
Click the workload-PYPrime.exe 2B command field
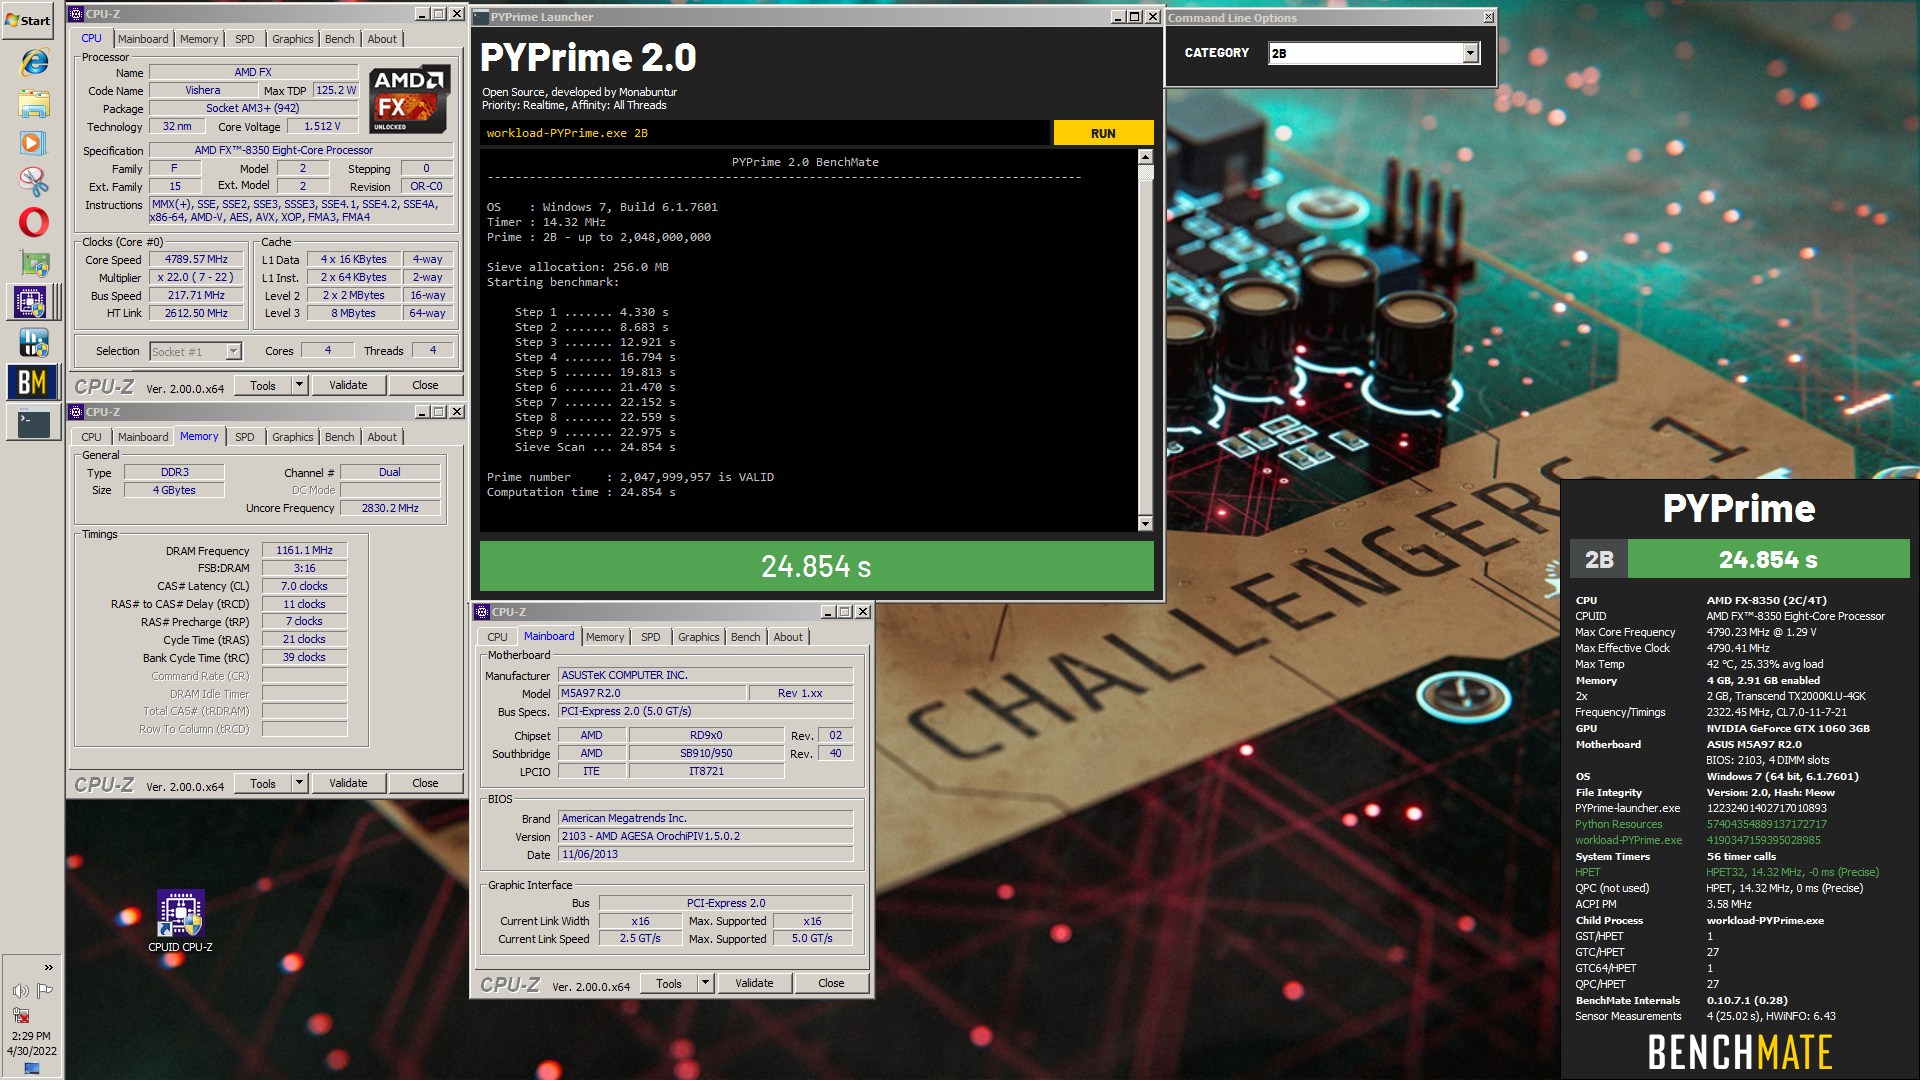tap(765, 133)
